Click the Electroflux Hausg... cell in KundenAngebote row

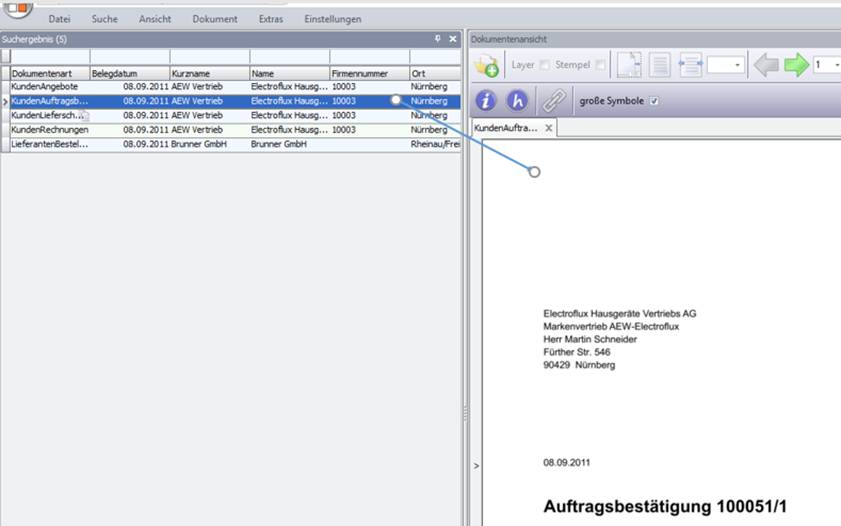click(289, 86)
